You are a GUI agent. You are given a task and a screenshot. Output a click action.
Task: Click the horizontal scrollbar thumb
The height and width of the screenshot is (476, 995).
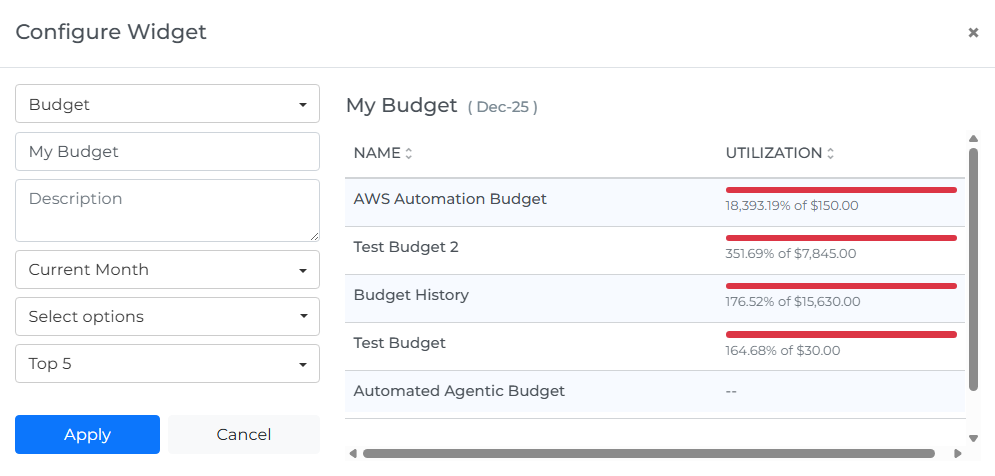tap(648, 454)
